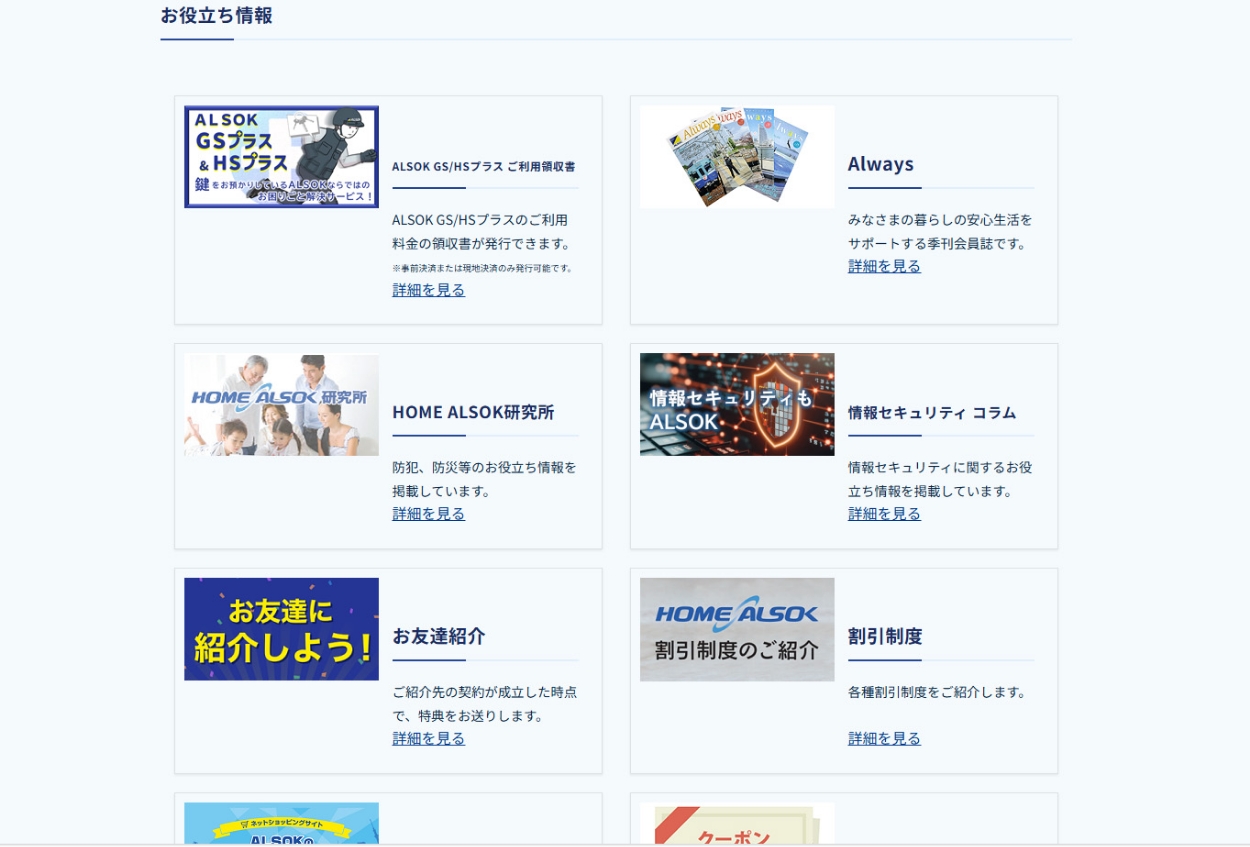Image resolution: width=1250 pixels, height=847 pixels.
Task: Click the 割引制度 card heading
Action: click(x=885, y=636)
